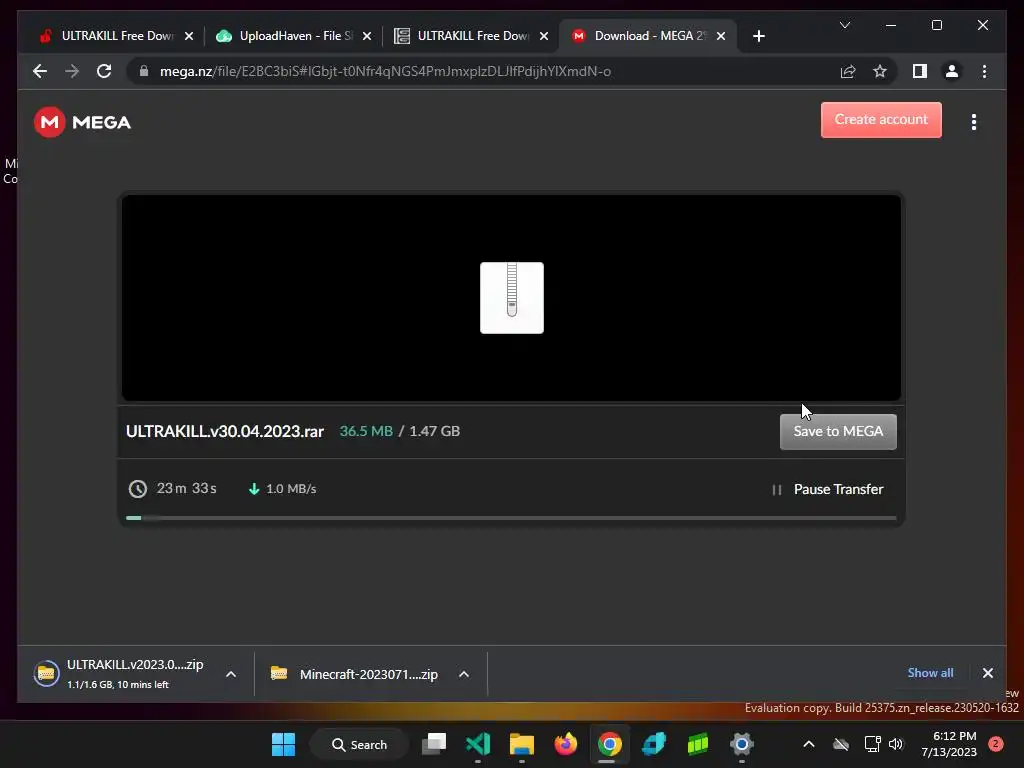The height and width of the screenshot is (768, 1024).
Task: Click the 1.0 MB/s download speed indicator
Action: point(283,488)
